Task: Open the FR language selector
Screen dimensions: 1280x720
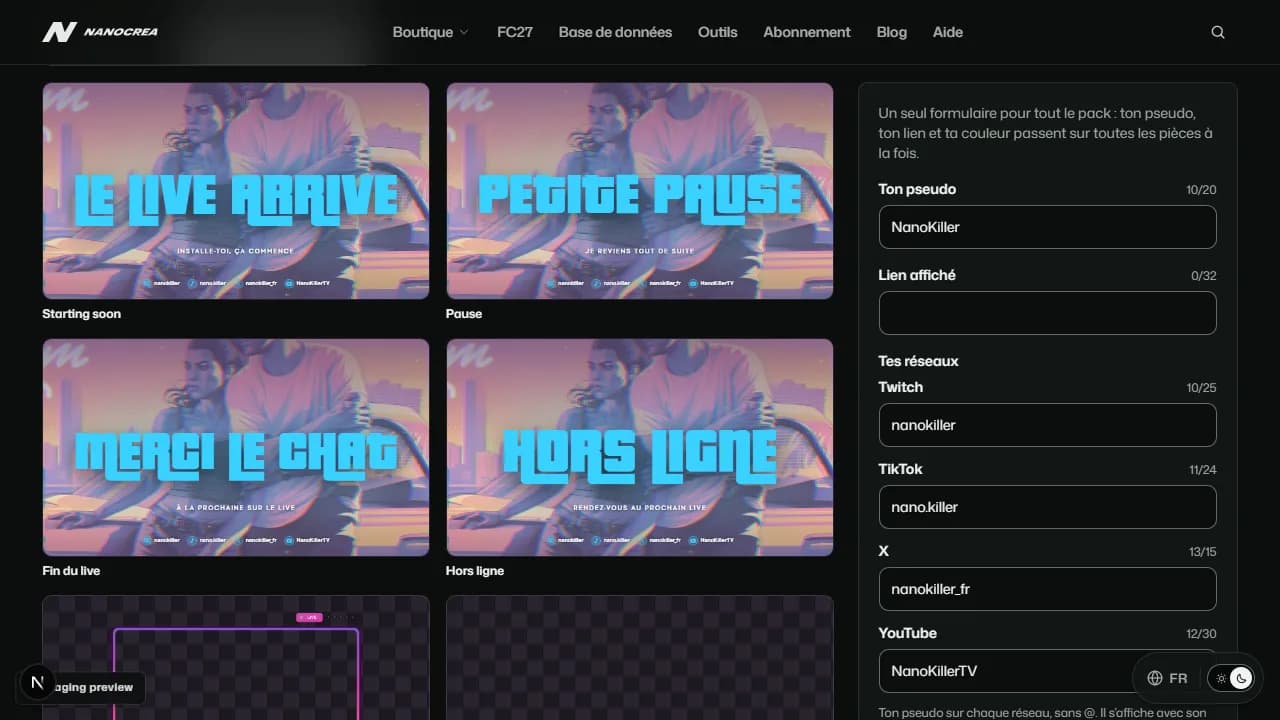Action: point(1167,678)
